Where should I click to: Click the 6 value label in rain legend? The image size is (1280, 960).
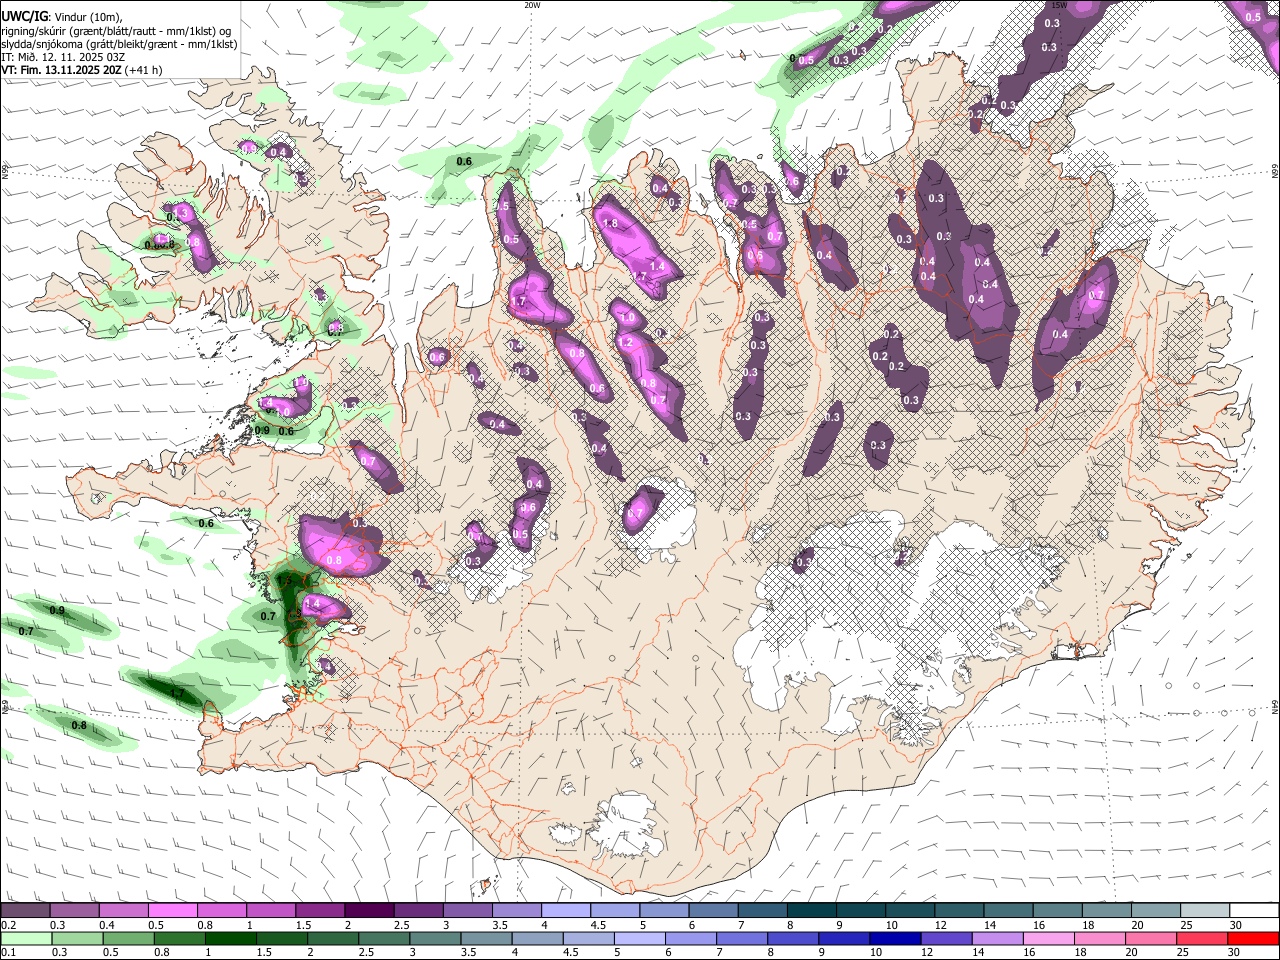tap(667, 954)
